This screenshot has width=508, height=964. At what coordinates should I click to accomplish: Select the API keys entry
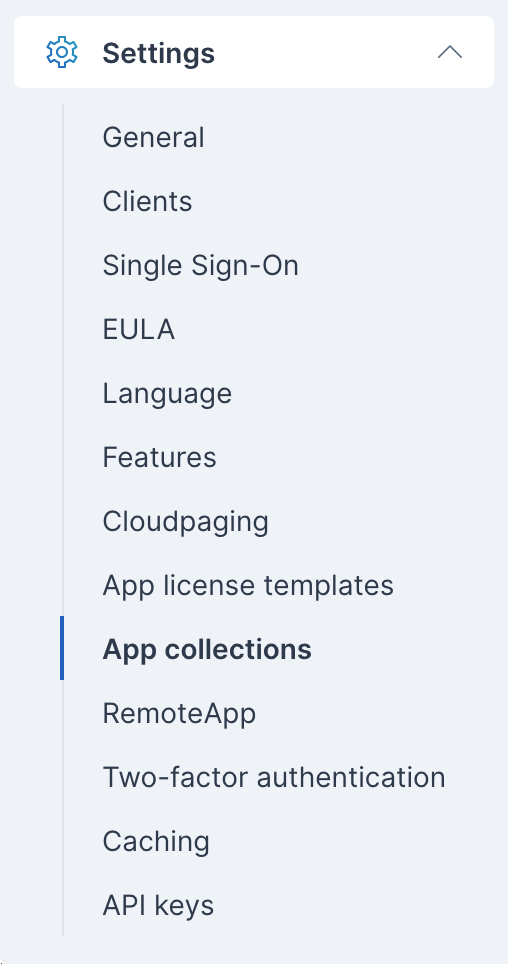158,905
